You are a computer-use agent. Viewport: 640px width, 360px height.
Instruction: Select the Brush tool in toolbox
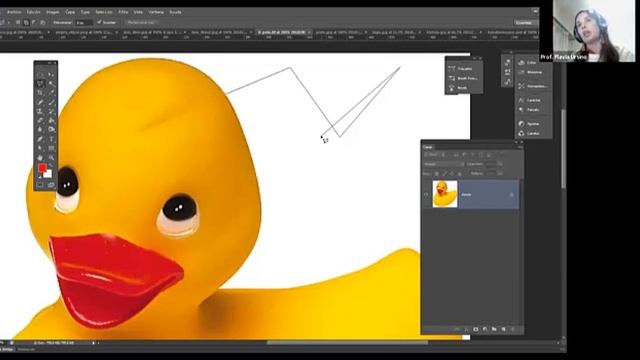pyautogui.click(x=51, y=102)
